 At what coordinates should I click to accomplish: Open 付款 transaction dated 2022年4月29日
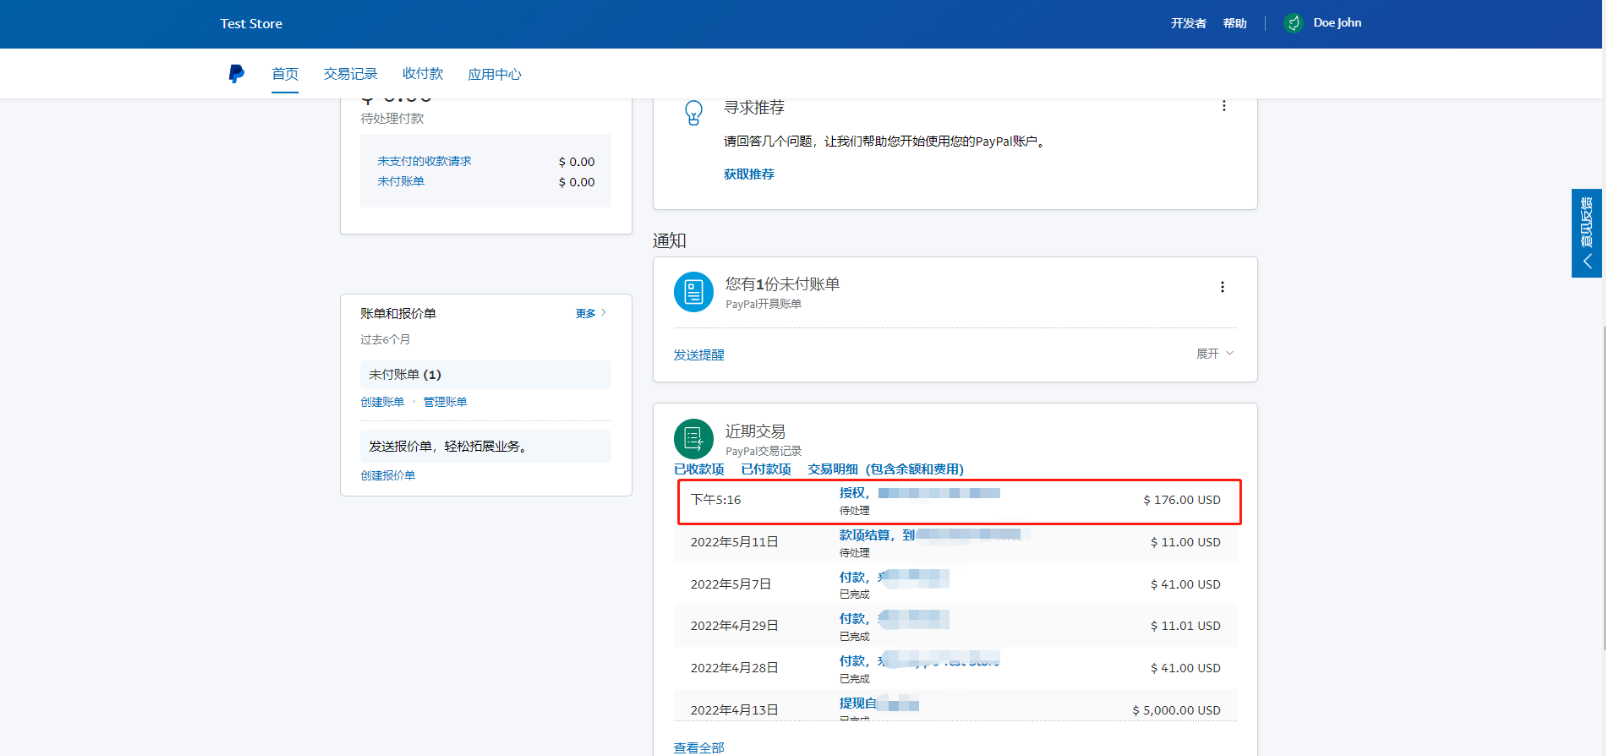[x=955, y=626]
